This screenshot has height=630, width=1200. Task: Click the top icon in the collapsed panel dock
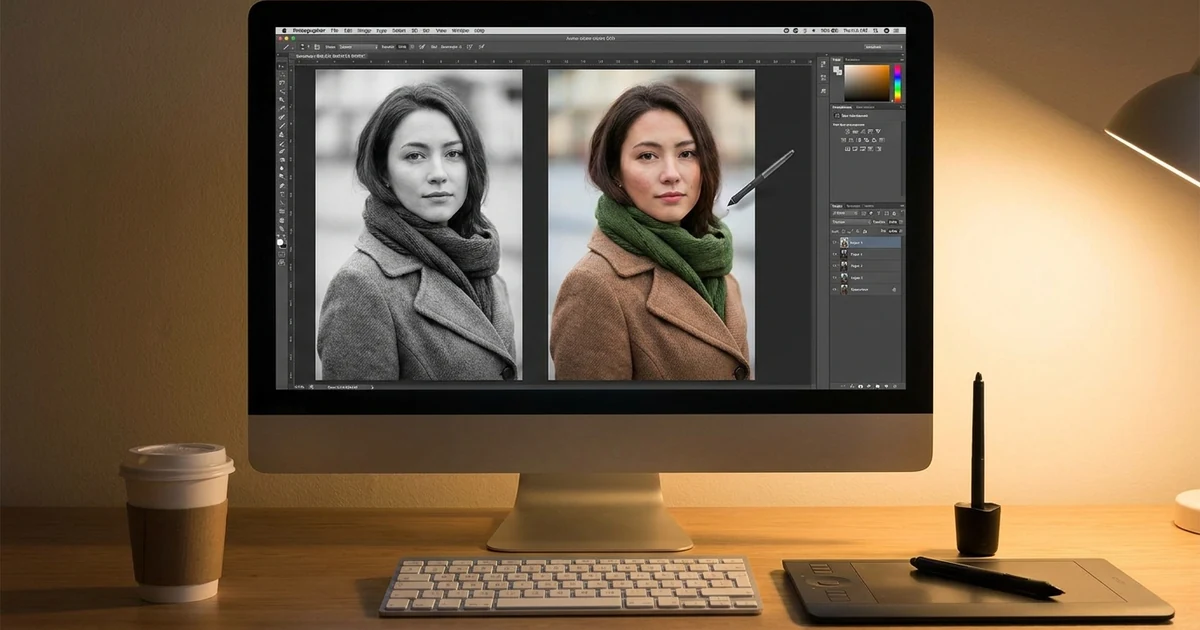pyautogui.click(x=822, y=63)
